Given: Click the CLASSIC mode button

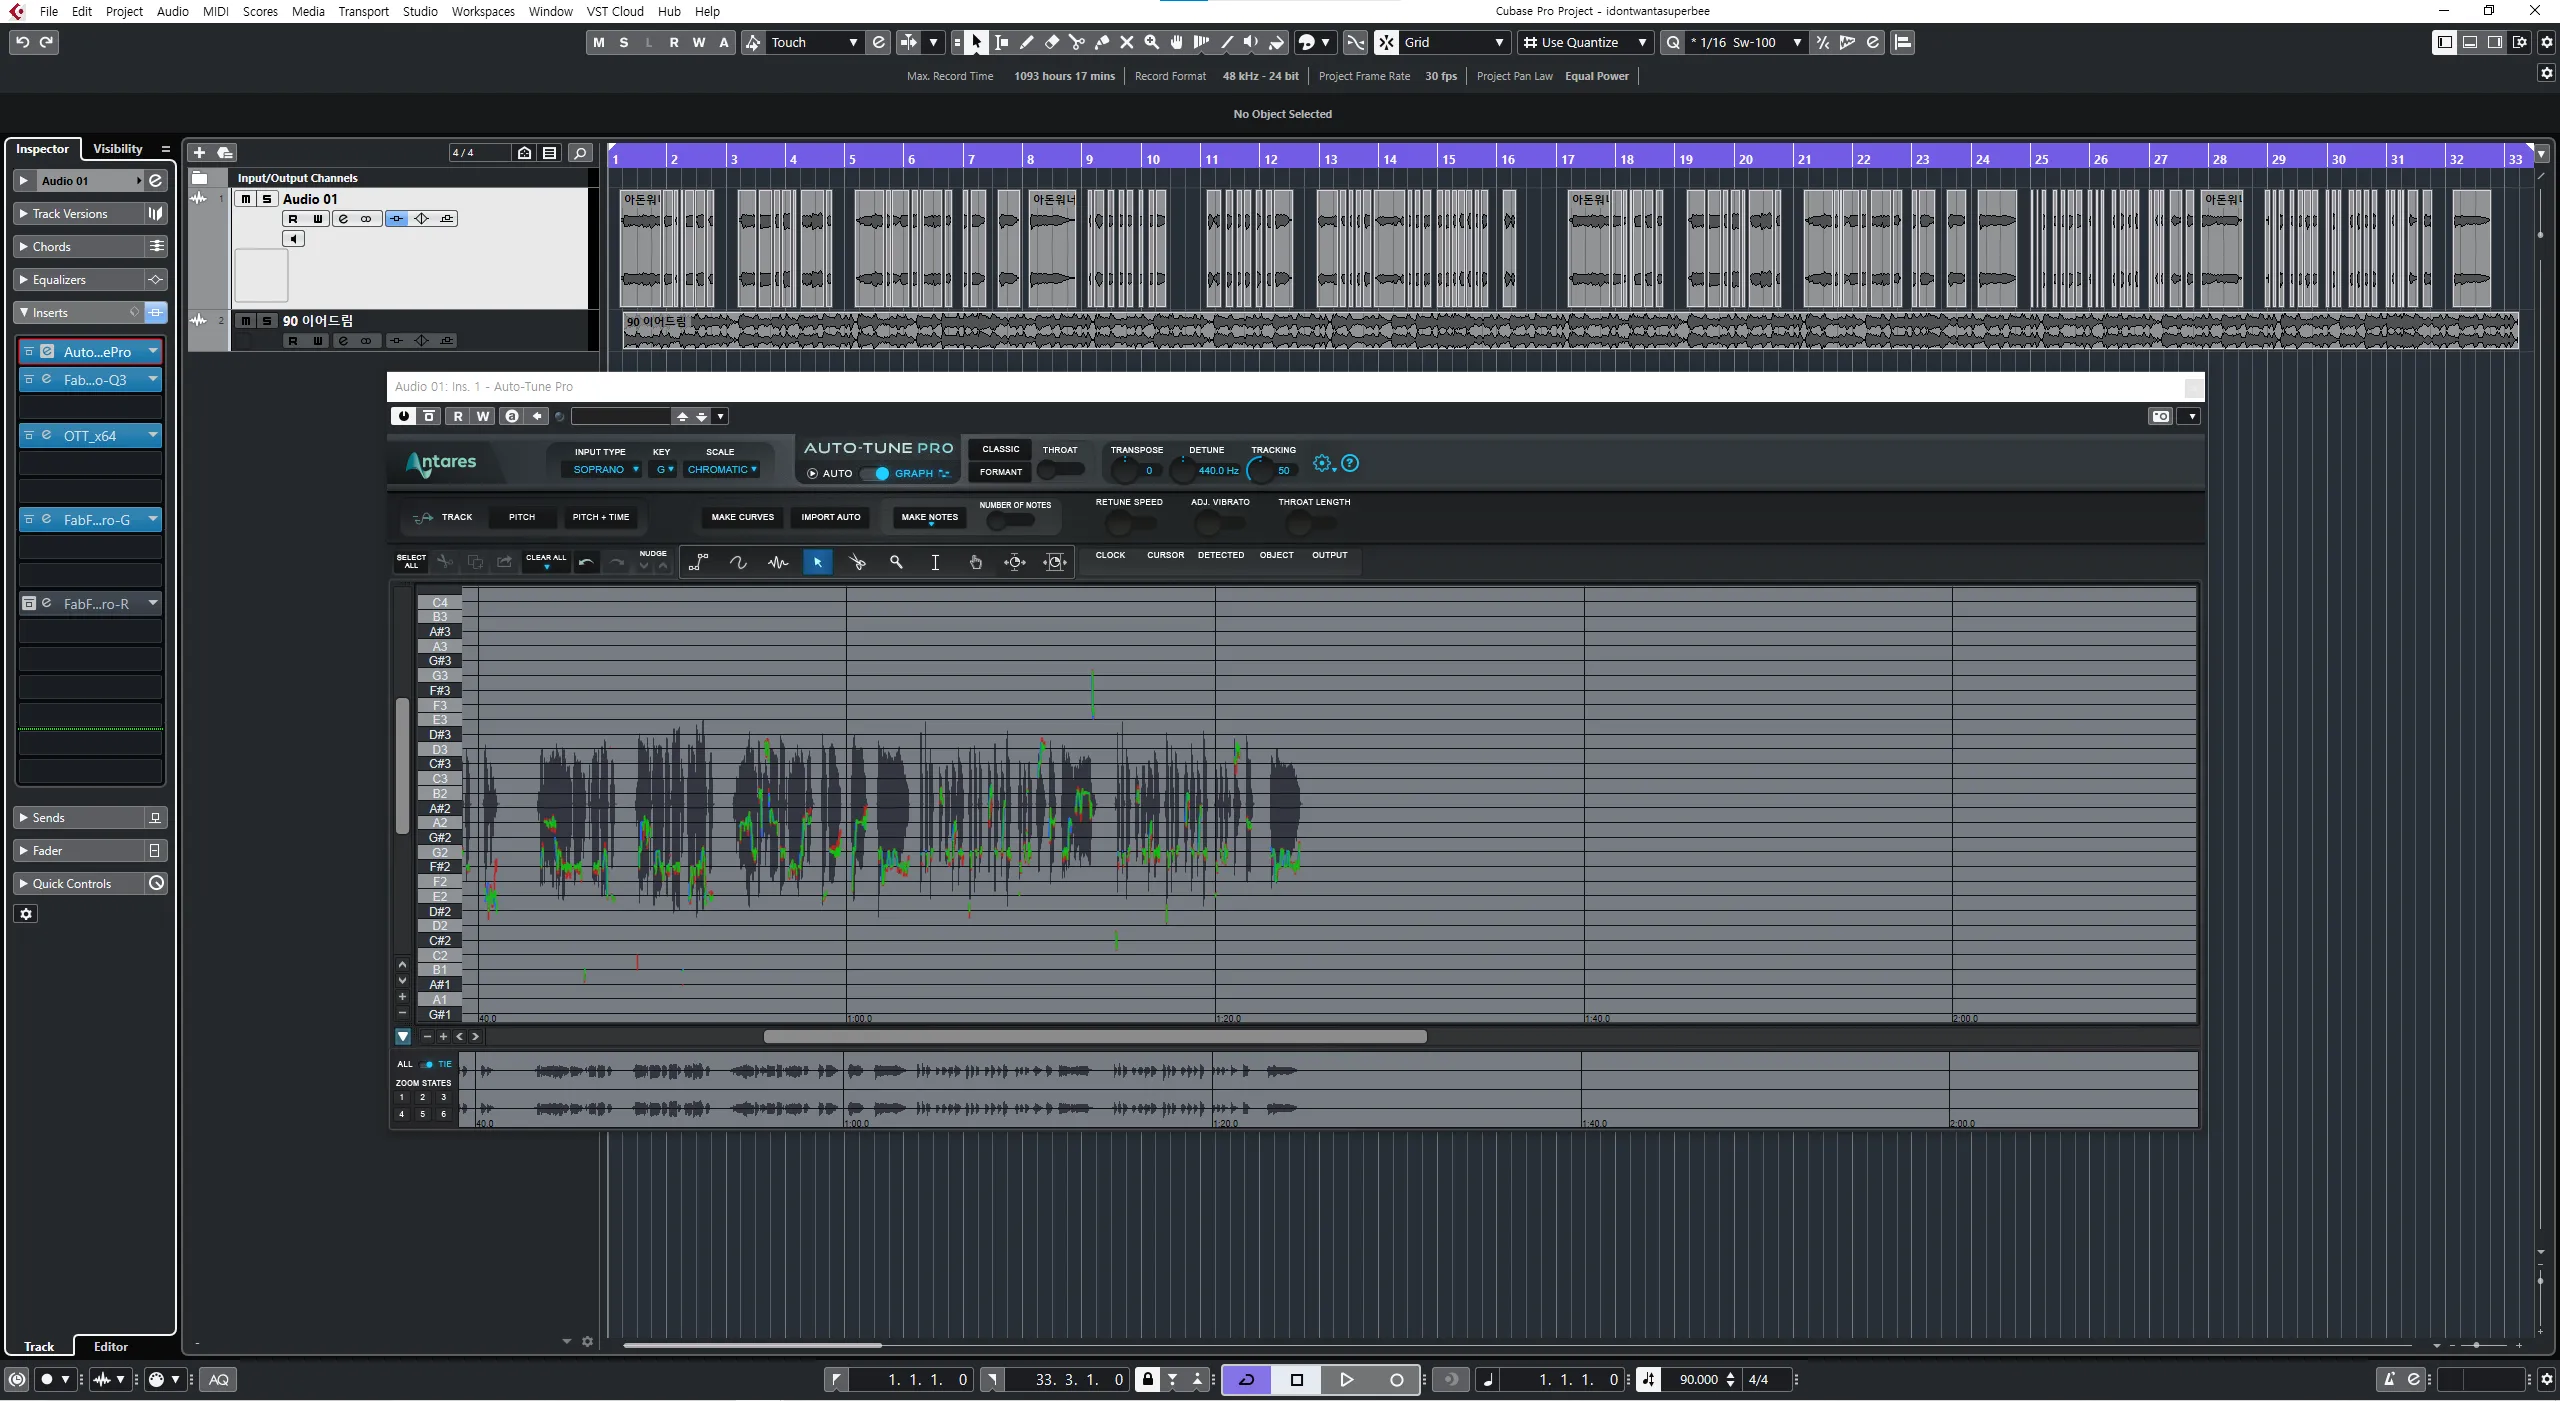Looking at the screenshot, I should pos(1000,449).
